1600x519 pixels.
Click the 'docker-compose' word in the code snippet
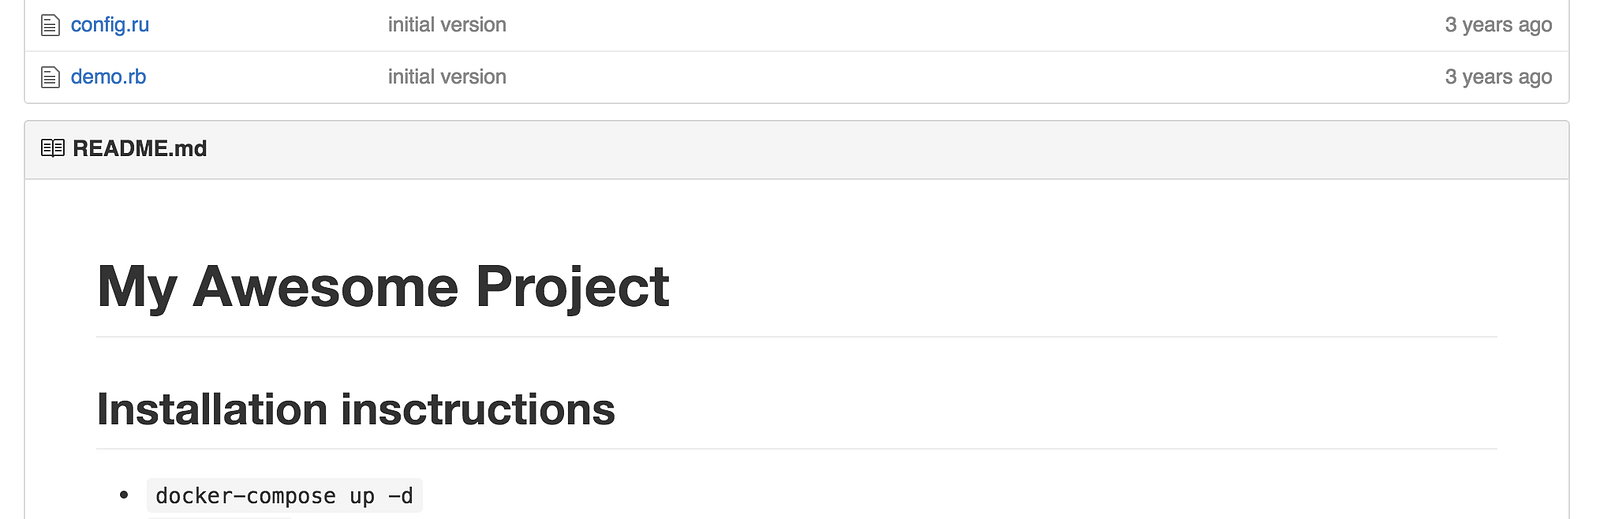pyautogui.click(x=245, y=496)
